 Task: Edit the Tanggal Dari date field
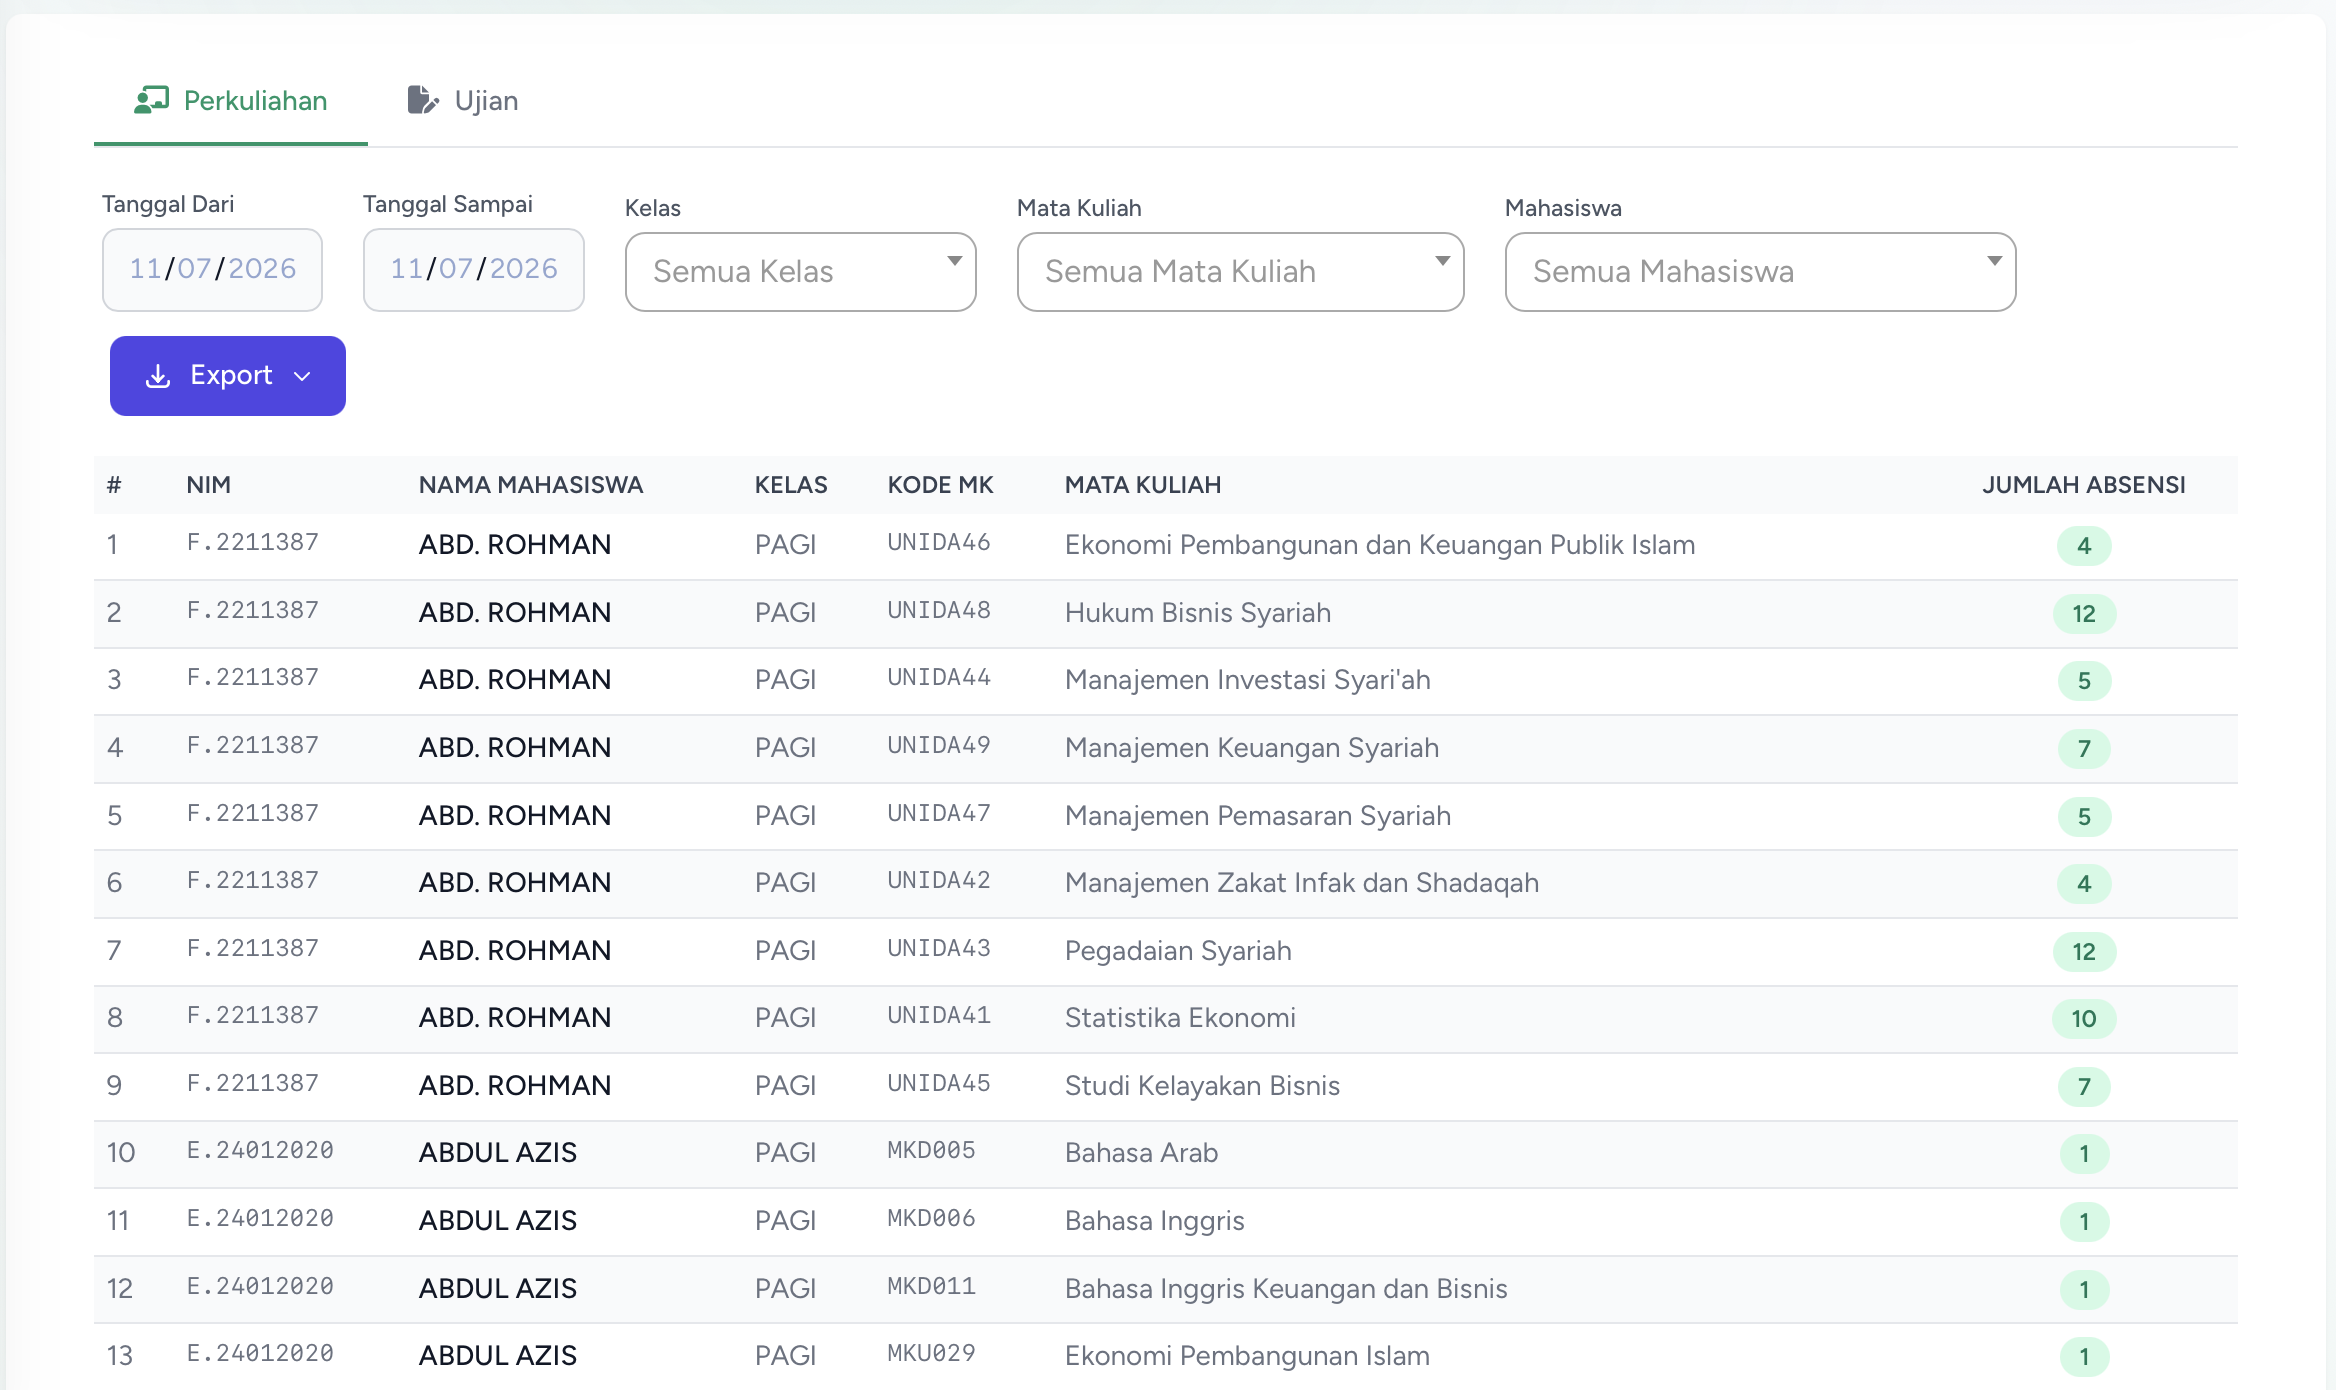click(212, 270)
